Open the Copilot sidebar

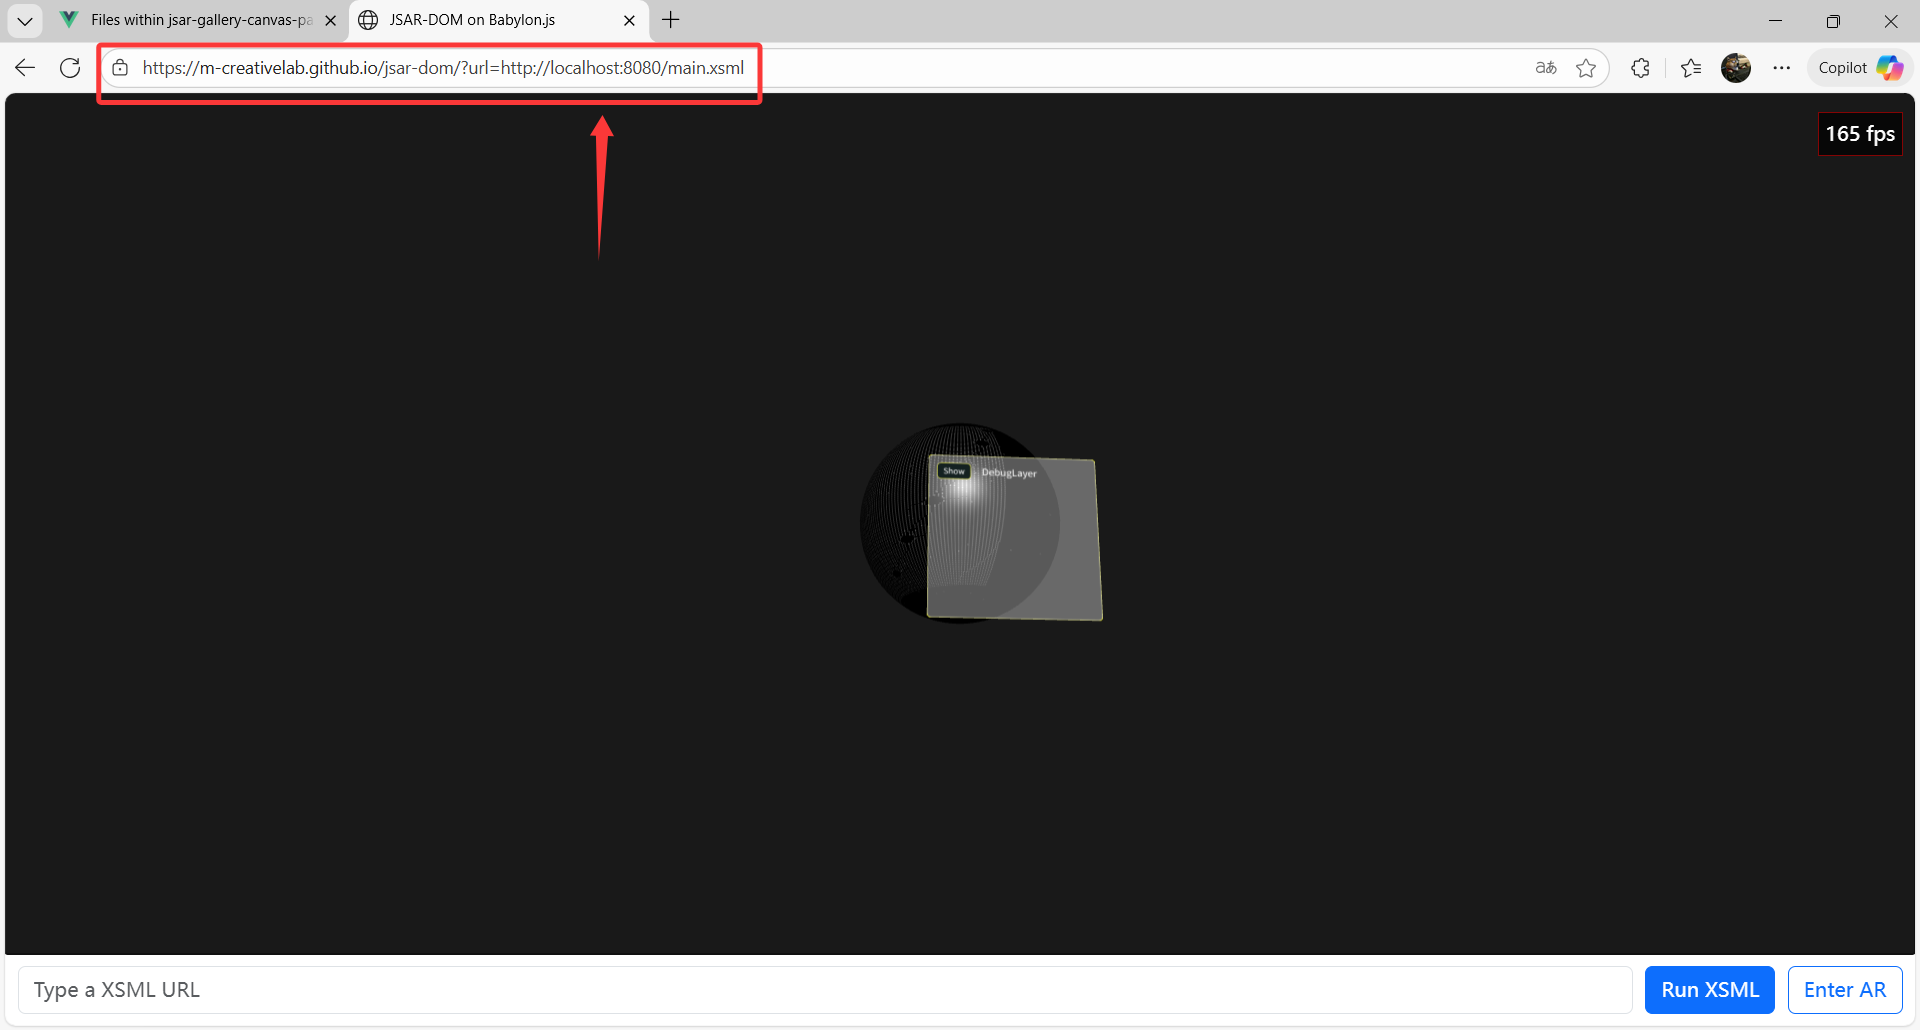1860,68
